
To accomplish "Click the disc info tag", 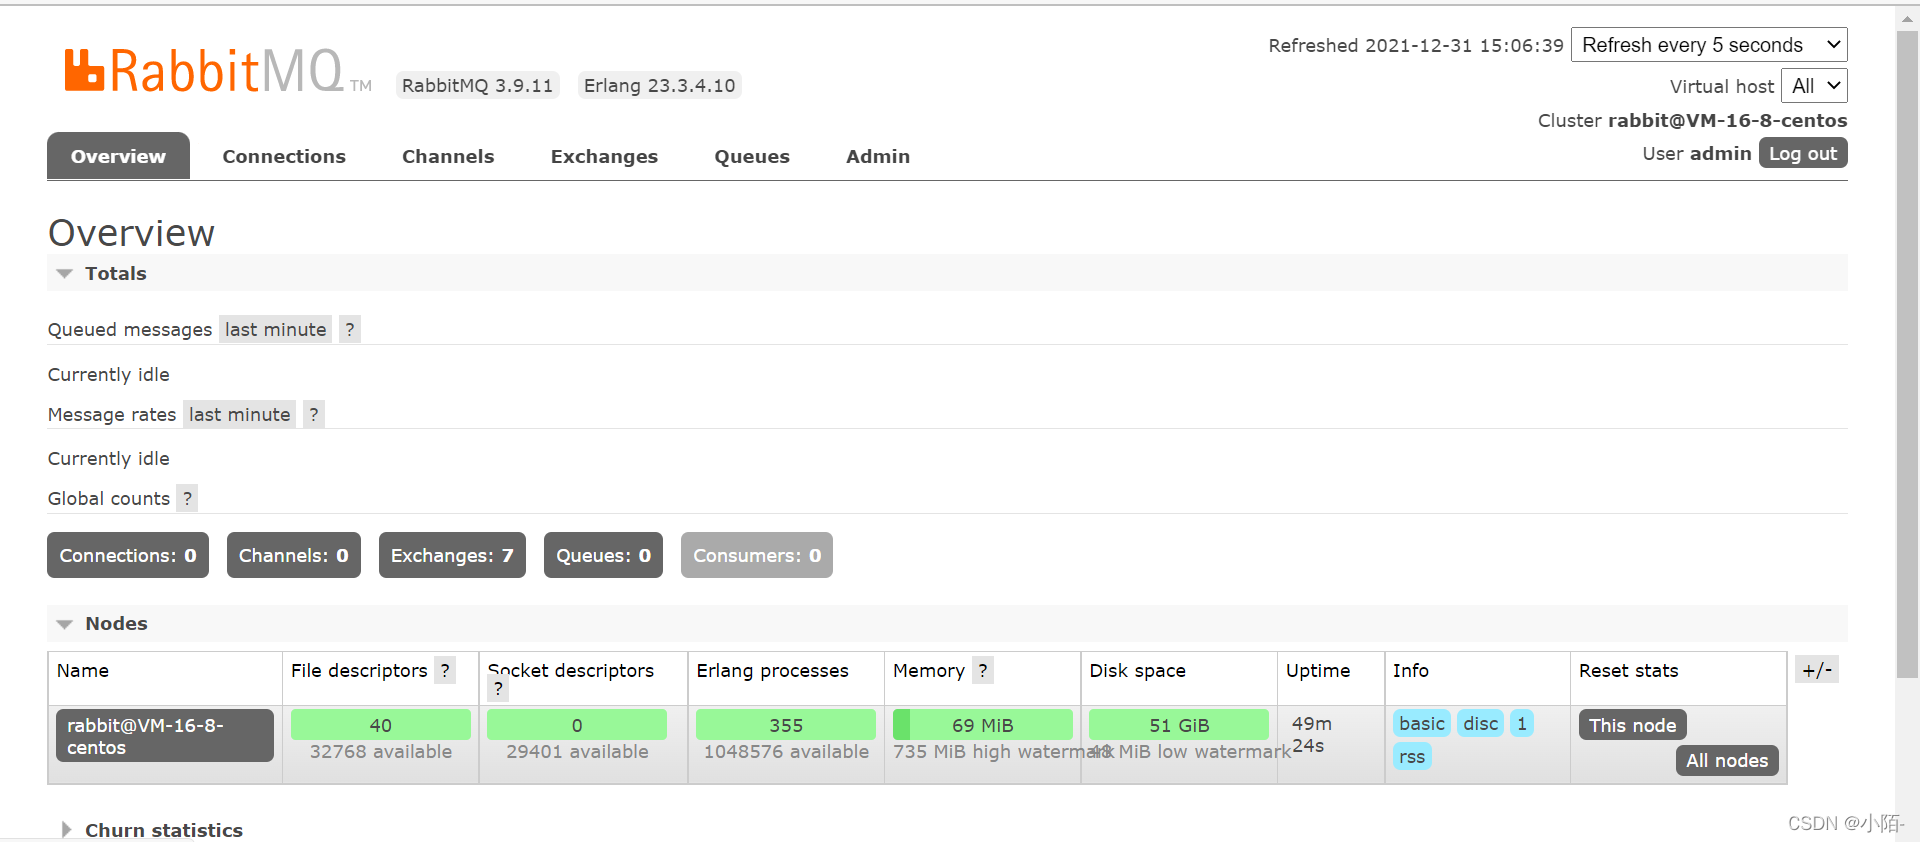I will (1480, 723).
